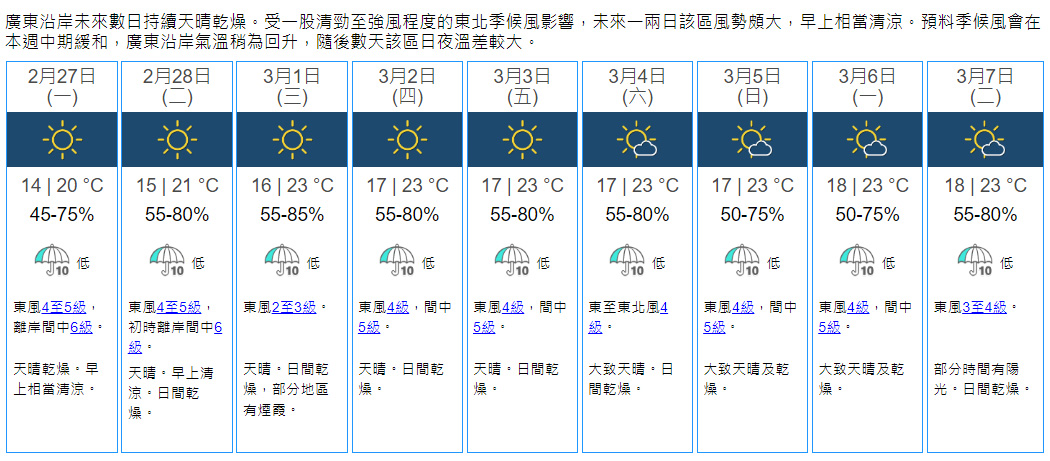This screenshot has height=461, width=1050.
Task: Open the 3至4級 wind link for 3月7日
Action: (985, 307)
